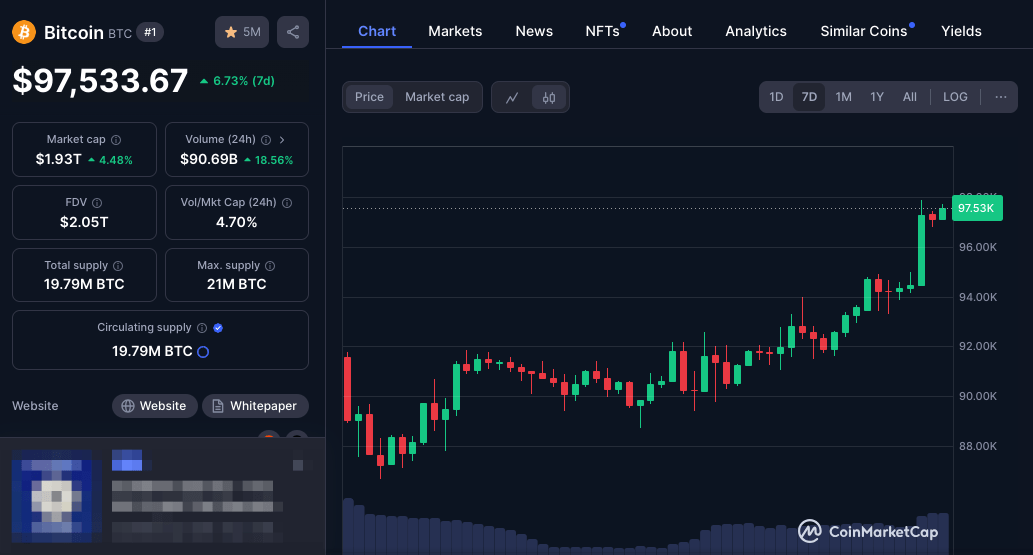
Task: Click the orange Bitcoin logo icon
Action: pyautogui.click(x=23, y=32)
